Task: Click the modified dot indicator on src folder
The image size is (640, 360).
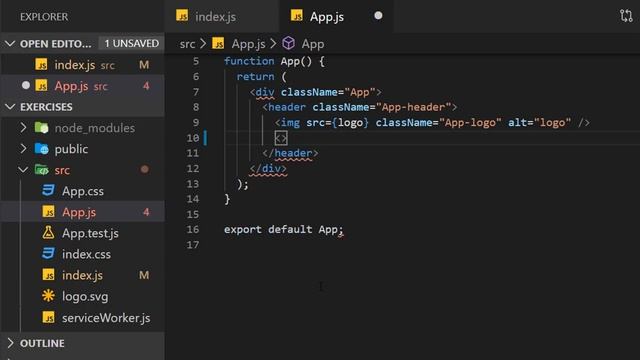Action: [144, 169]
